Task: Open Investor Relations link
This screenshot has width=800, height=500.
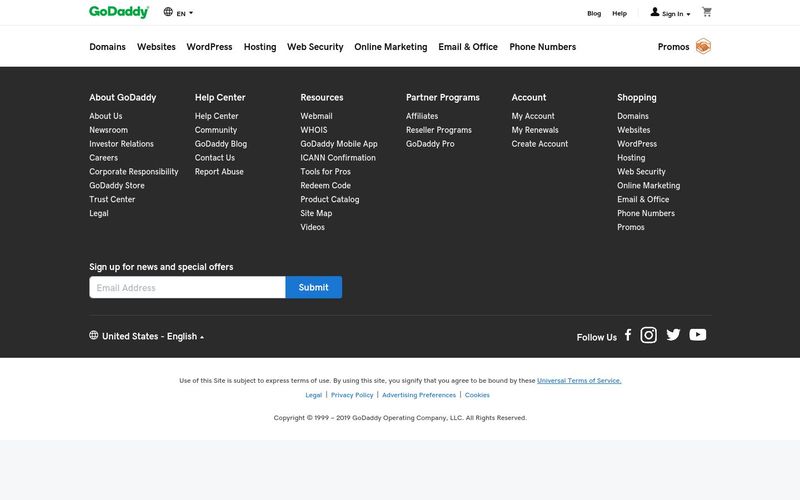Action: tap(121, 144)
